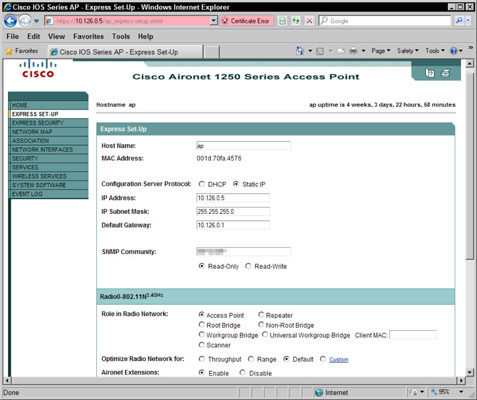Open the File menu
The width and height of the screenshot is (477, 400).
coord(13,36)
